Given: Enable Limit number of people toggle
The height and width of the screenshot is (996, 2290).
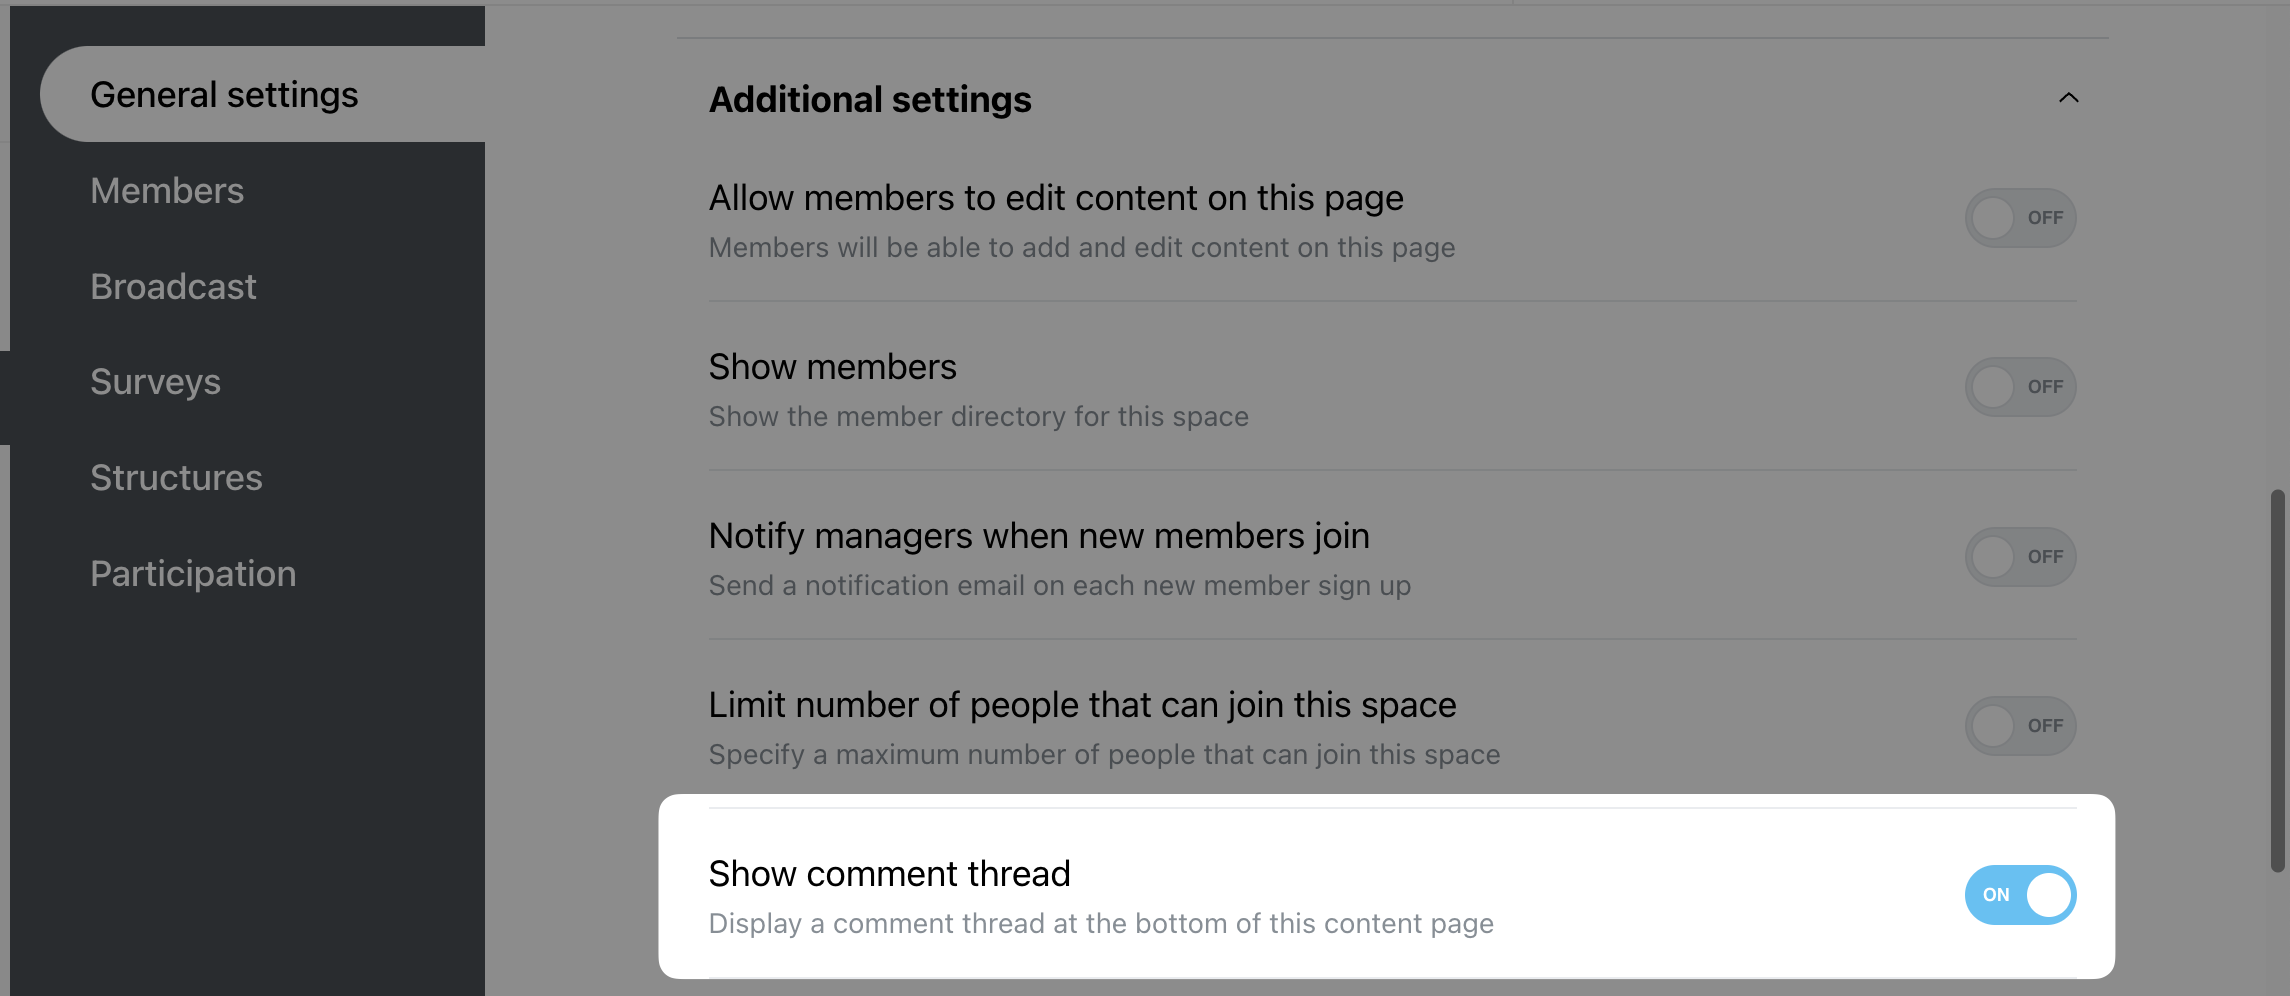Looking at the screenshot, I should click(2020, 726).
